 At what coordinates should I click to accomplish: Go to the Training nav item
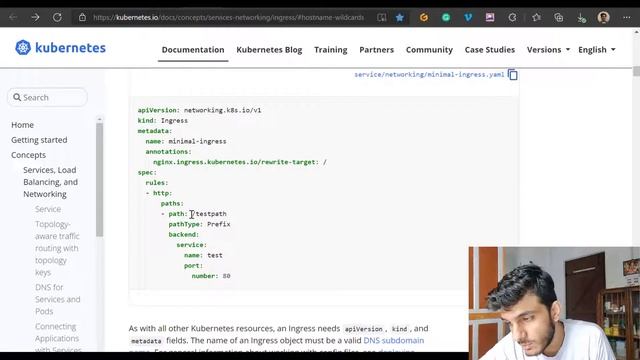(331, 50)
